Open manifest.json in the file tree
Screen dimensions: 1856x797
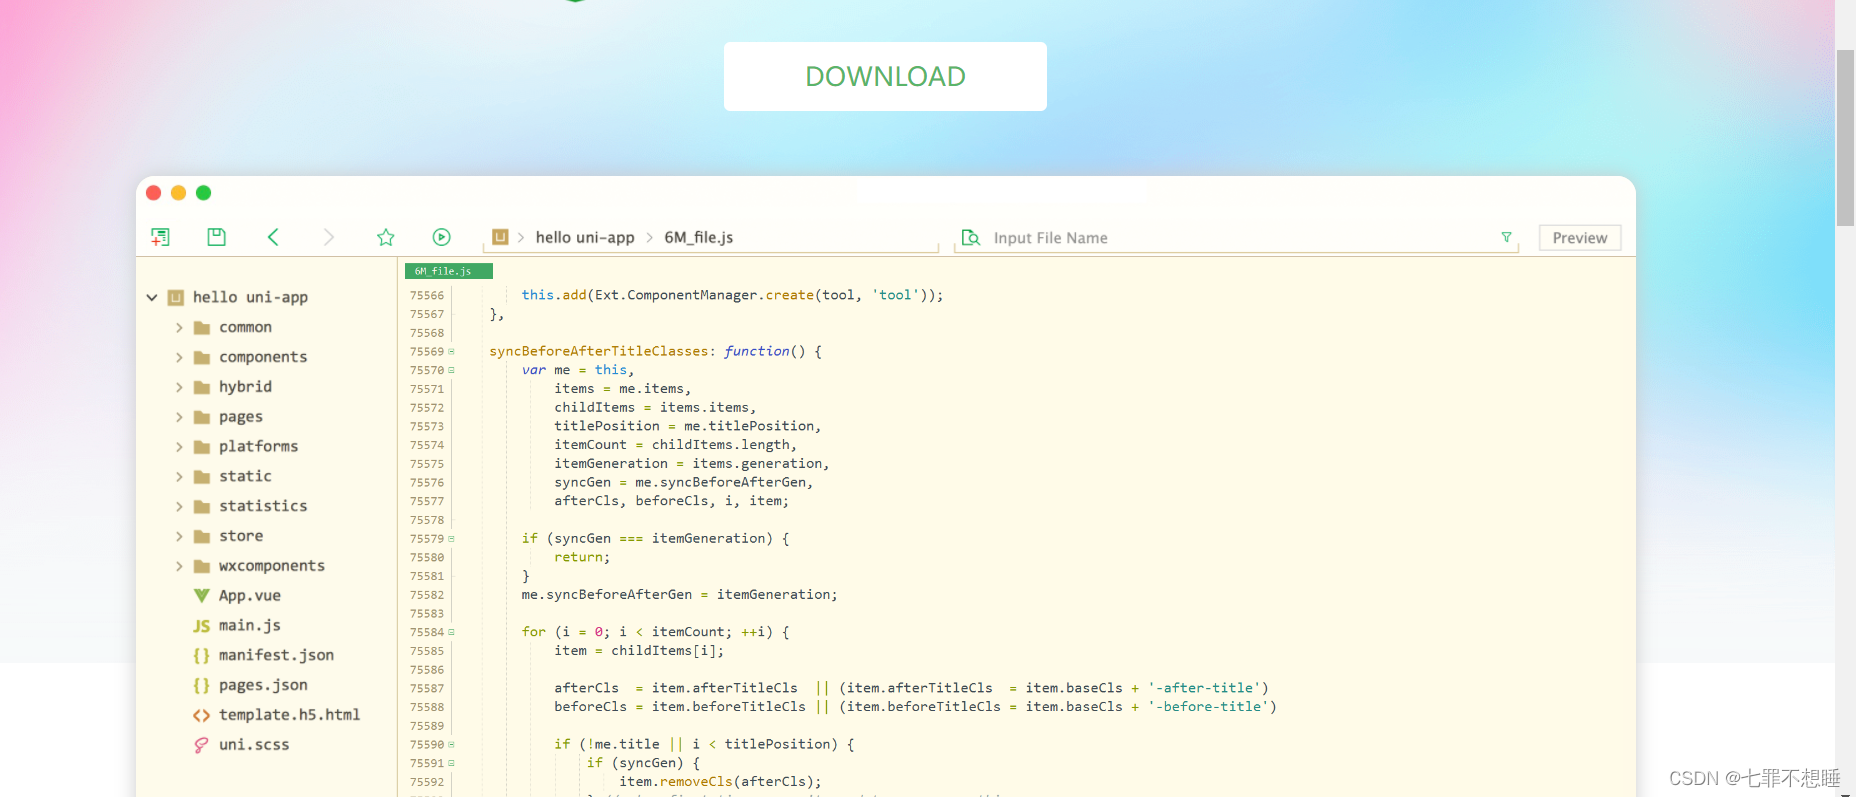tap(276, 655)
